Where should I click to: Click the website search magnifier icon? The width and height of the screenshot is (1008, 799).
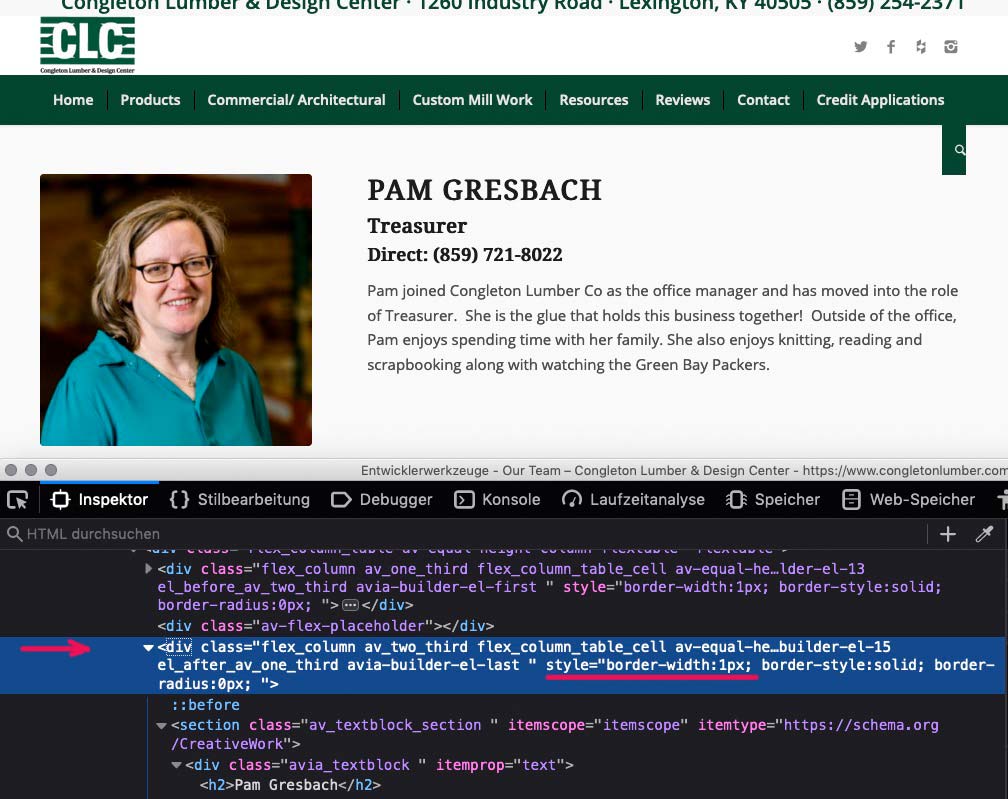[960, 150]
